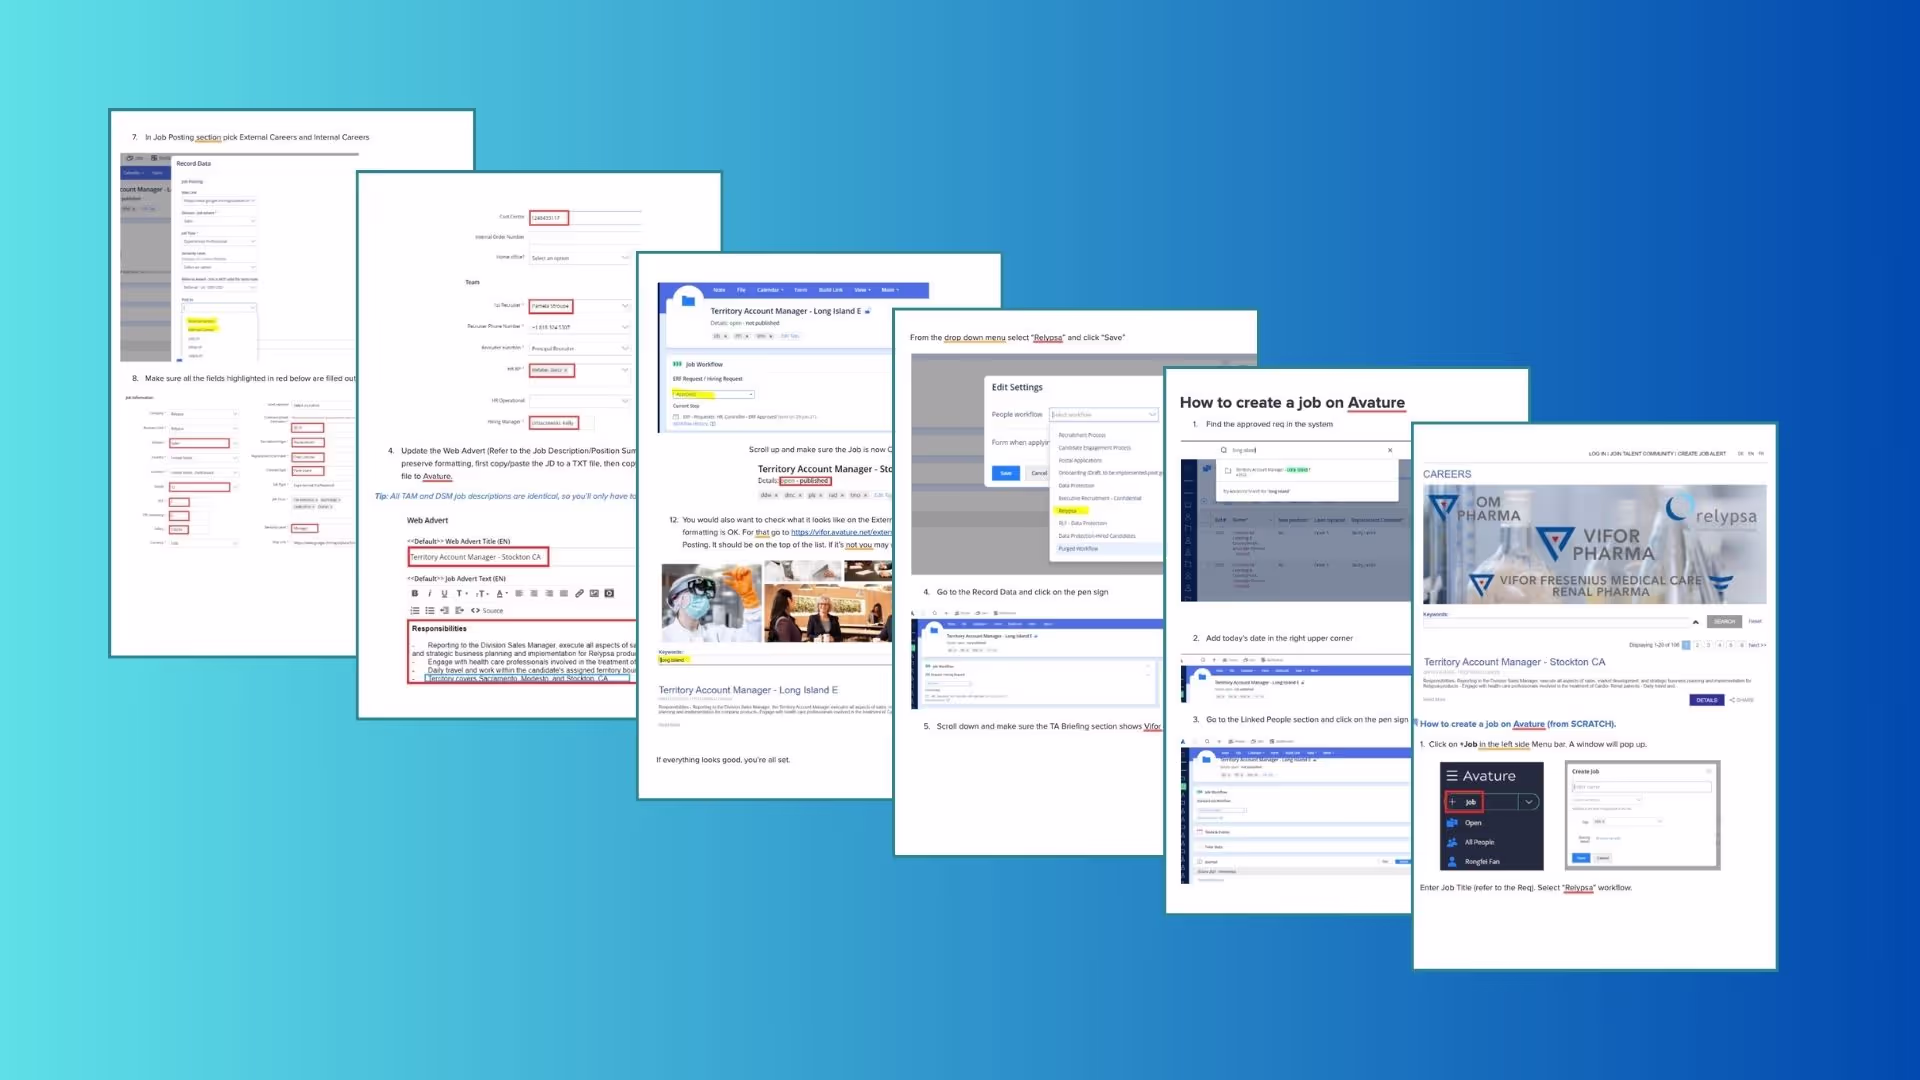
Task: Click the Underline formatting icon
Action: [x=444, y=594]
